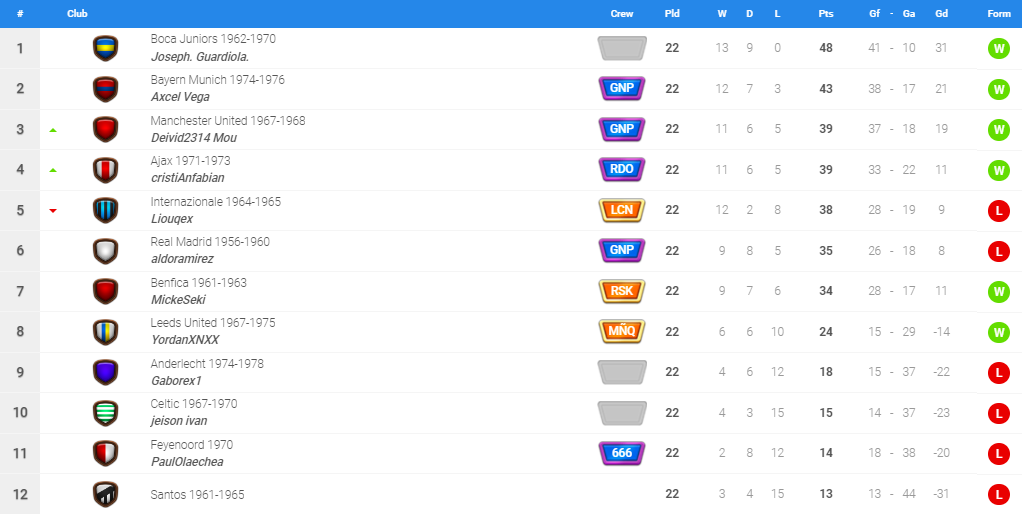
Task: Click the Club column header
Action: coord(77,14)
